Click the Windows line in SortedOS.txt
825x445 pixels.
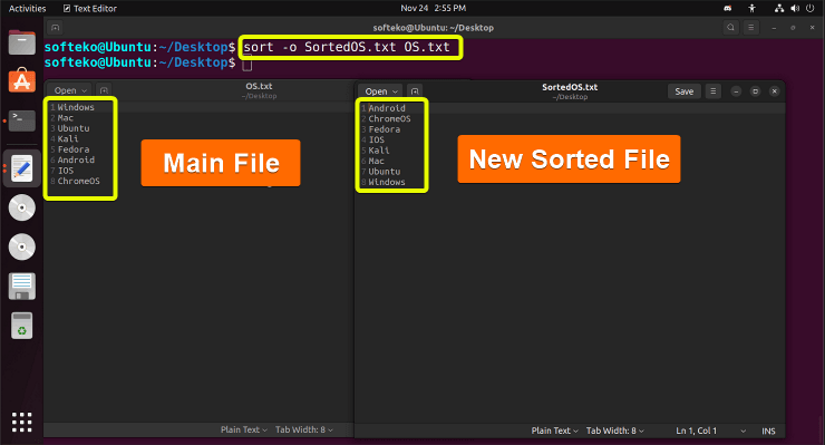pyautogui.click(x=387, y=182)
